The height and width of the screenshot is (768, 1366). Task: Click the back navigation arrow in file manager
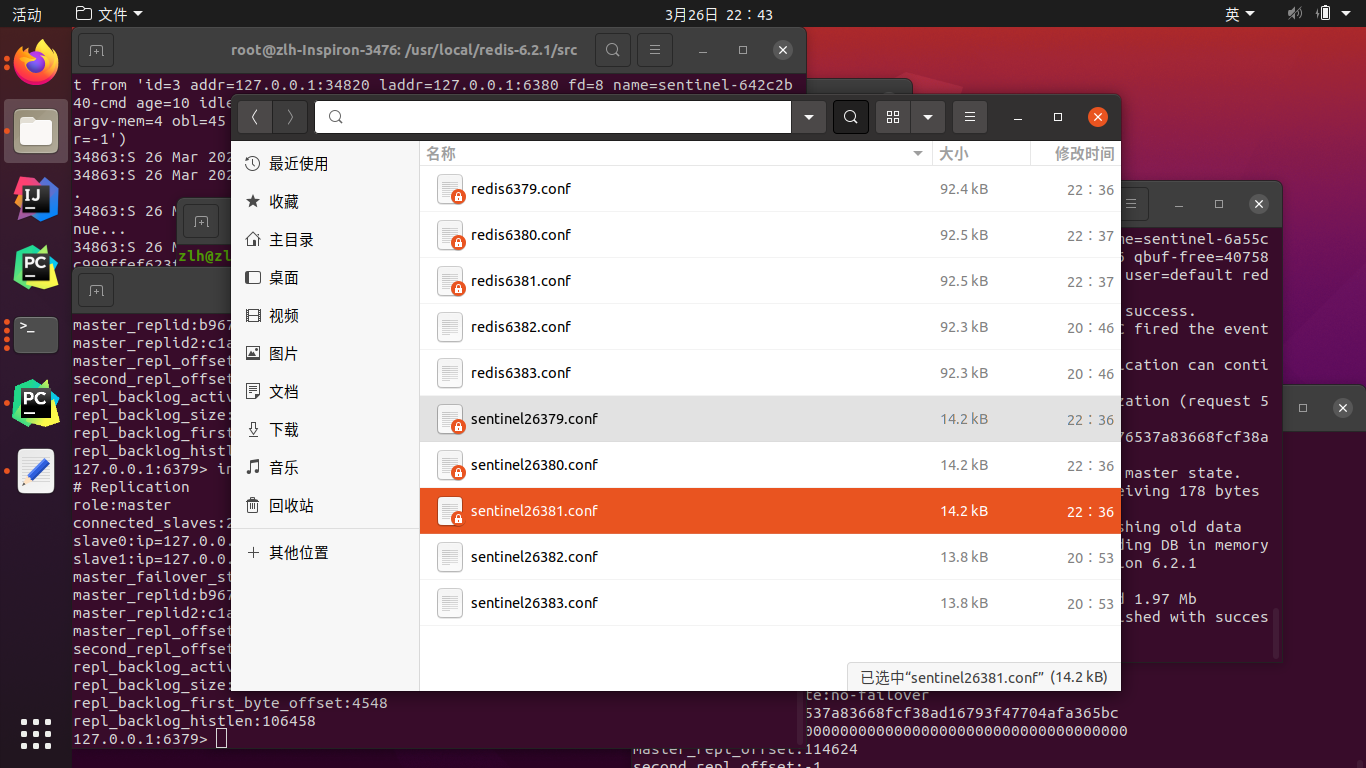click(x=254, y=117)
